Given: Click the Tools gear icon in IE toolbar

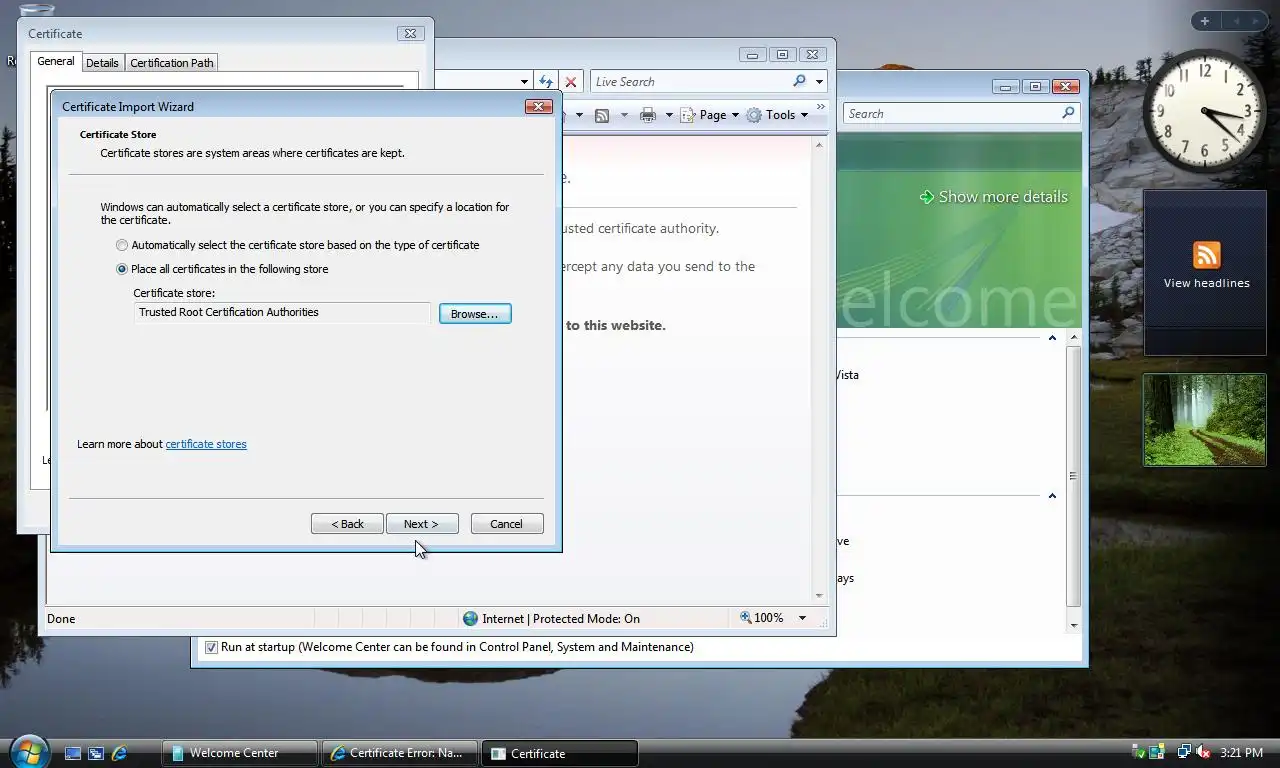Looking at the screenshot, I should click(x=754, y=115).
